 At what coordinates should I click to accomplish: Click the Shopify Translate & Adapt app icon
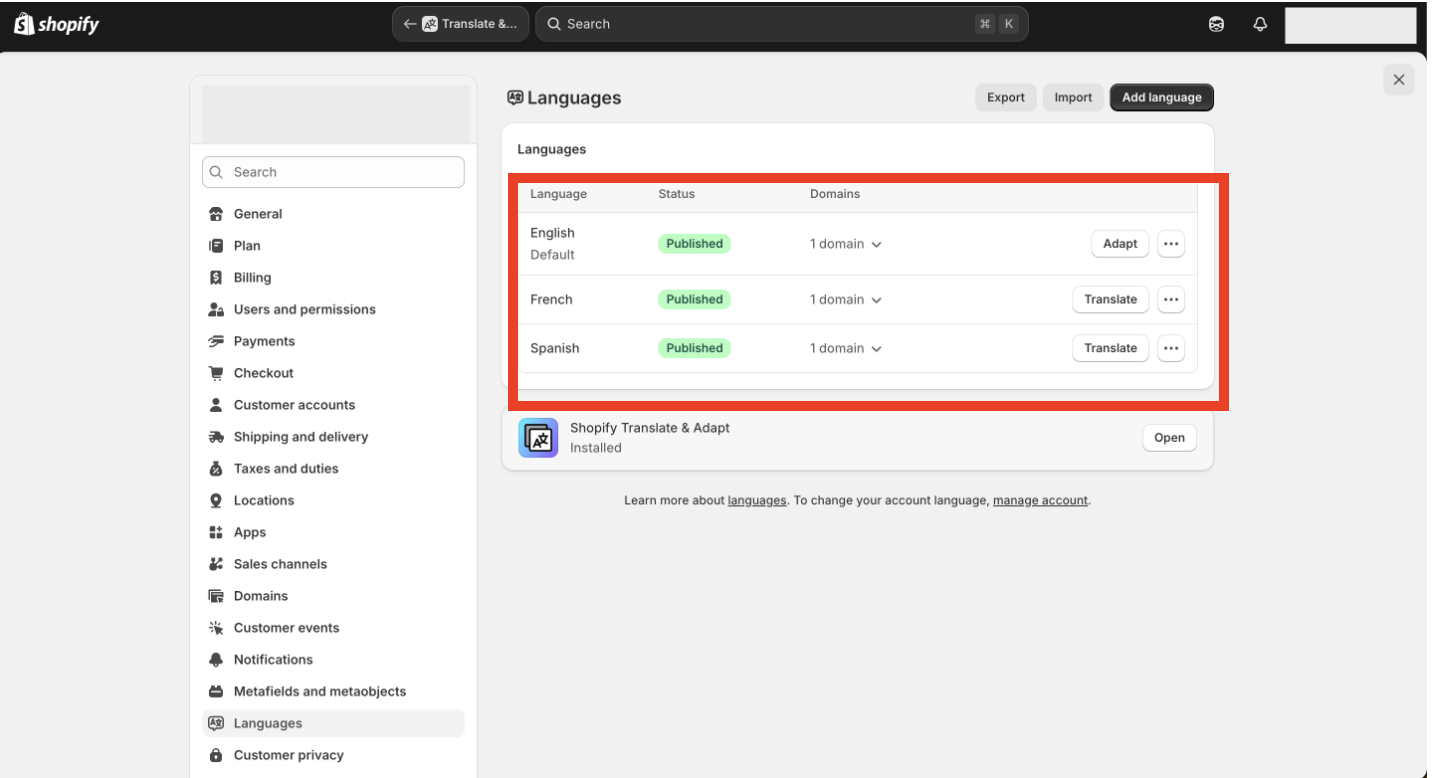click(x=538, y=438)
